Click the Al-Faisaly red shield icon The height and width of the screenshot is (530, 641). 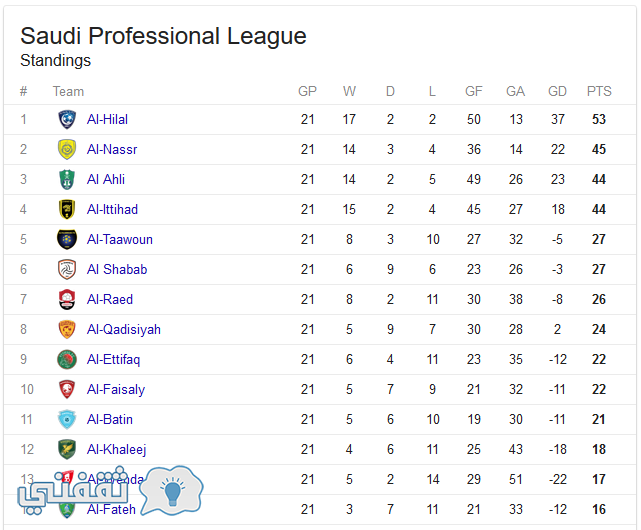[x=67, y=389]
